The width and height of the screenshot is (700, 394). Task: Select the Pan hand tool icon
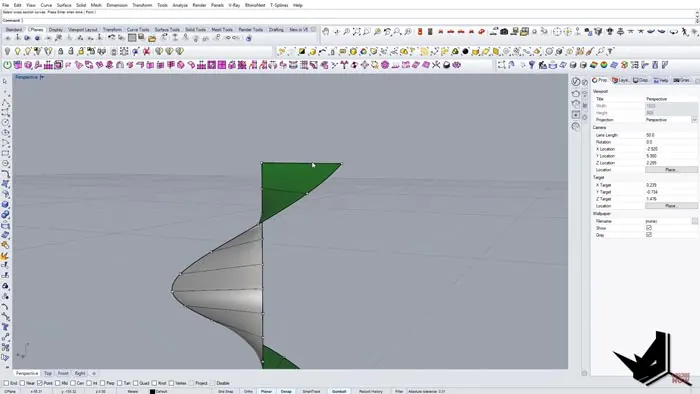pyautogui.click(x=326, y=31)
